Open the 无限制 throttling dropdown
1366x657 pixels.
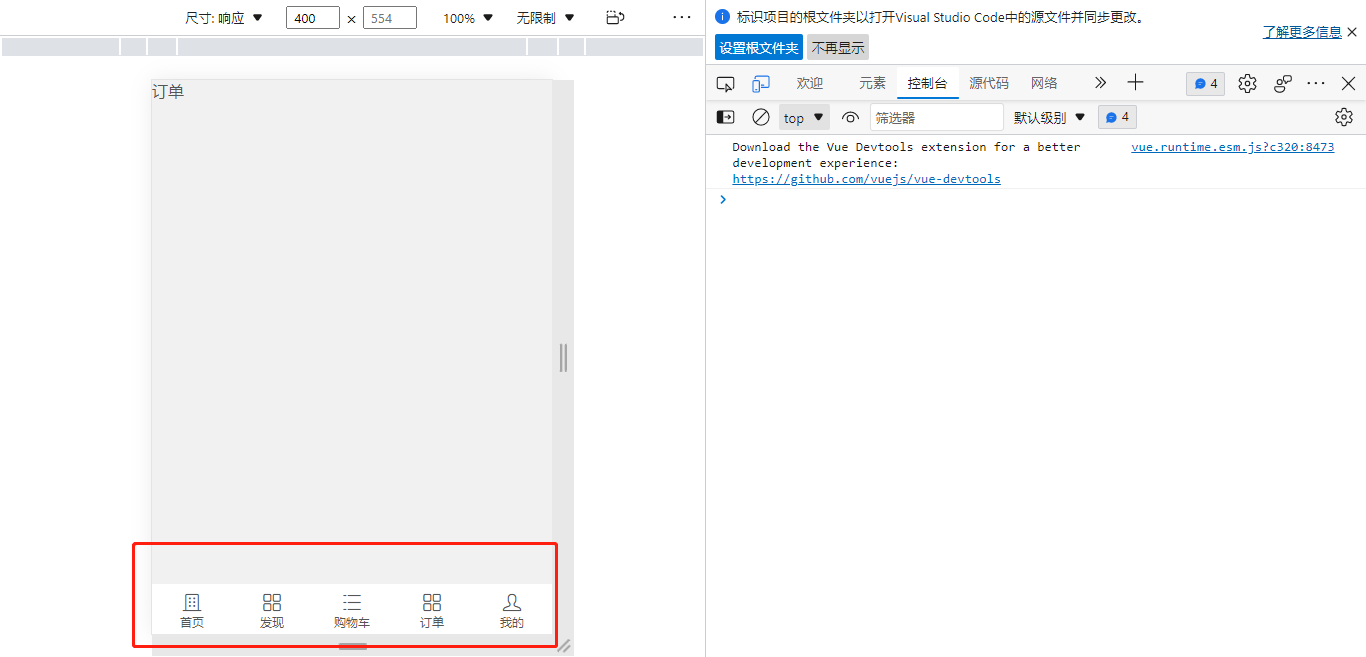tap(546, 18)
